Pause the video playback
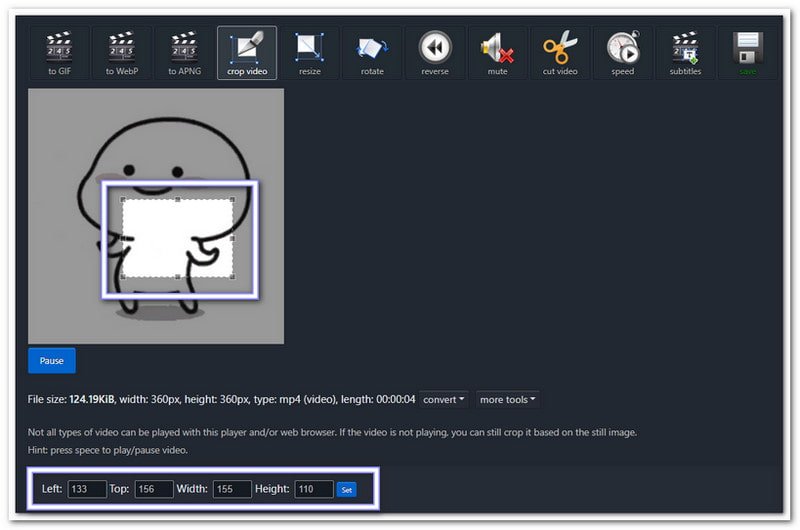Screen dimensions: 800x530 pos(51,360)
